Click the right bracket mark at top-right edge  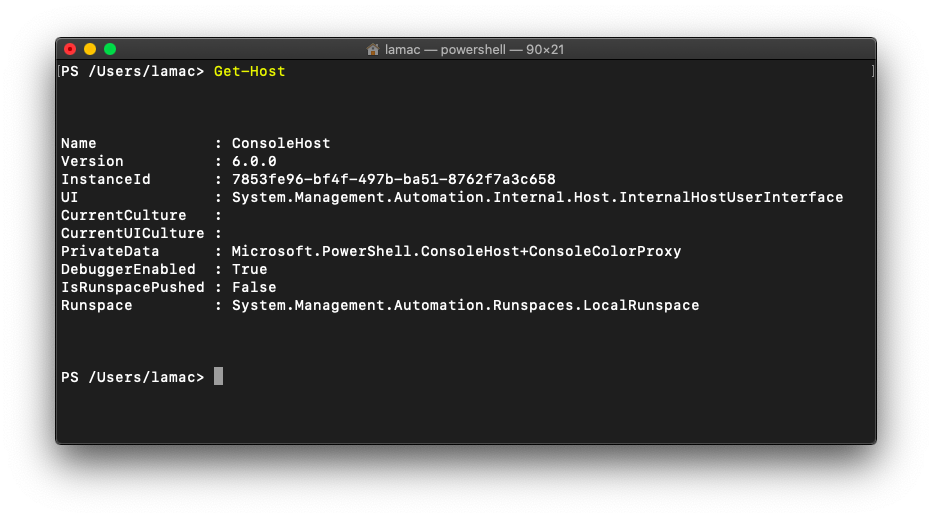pos(873,71)
